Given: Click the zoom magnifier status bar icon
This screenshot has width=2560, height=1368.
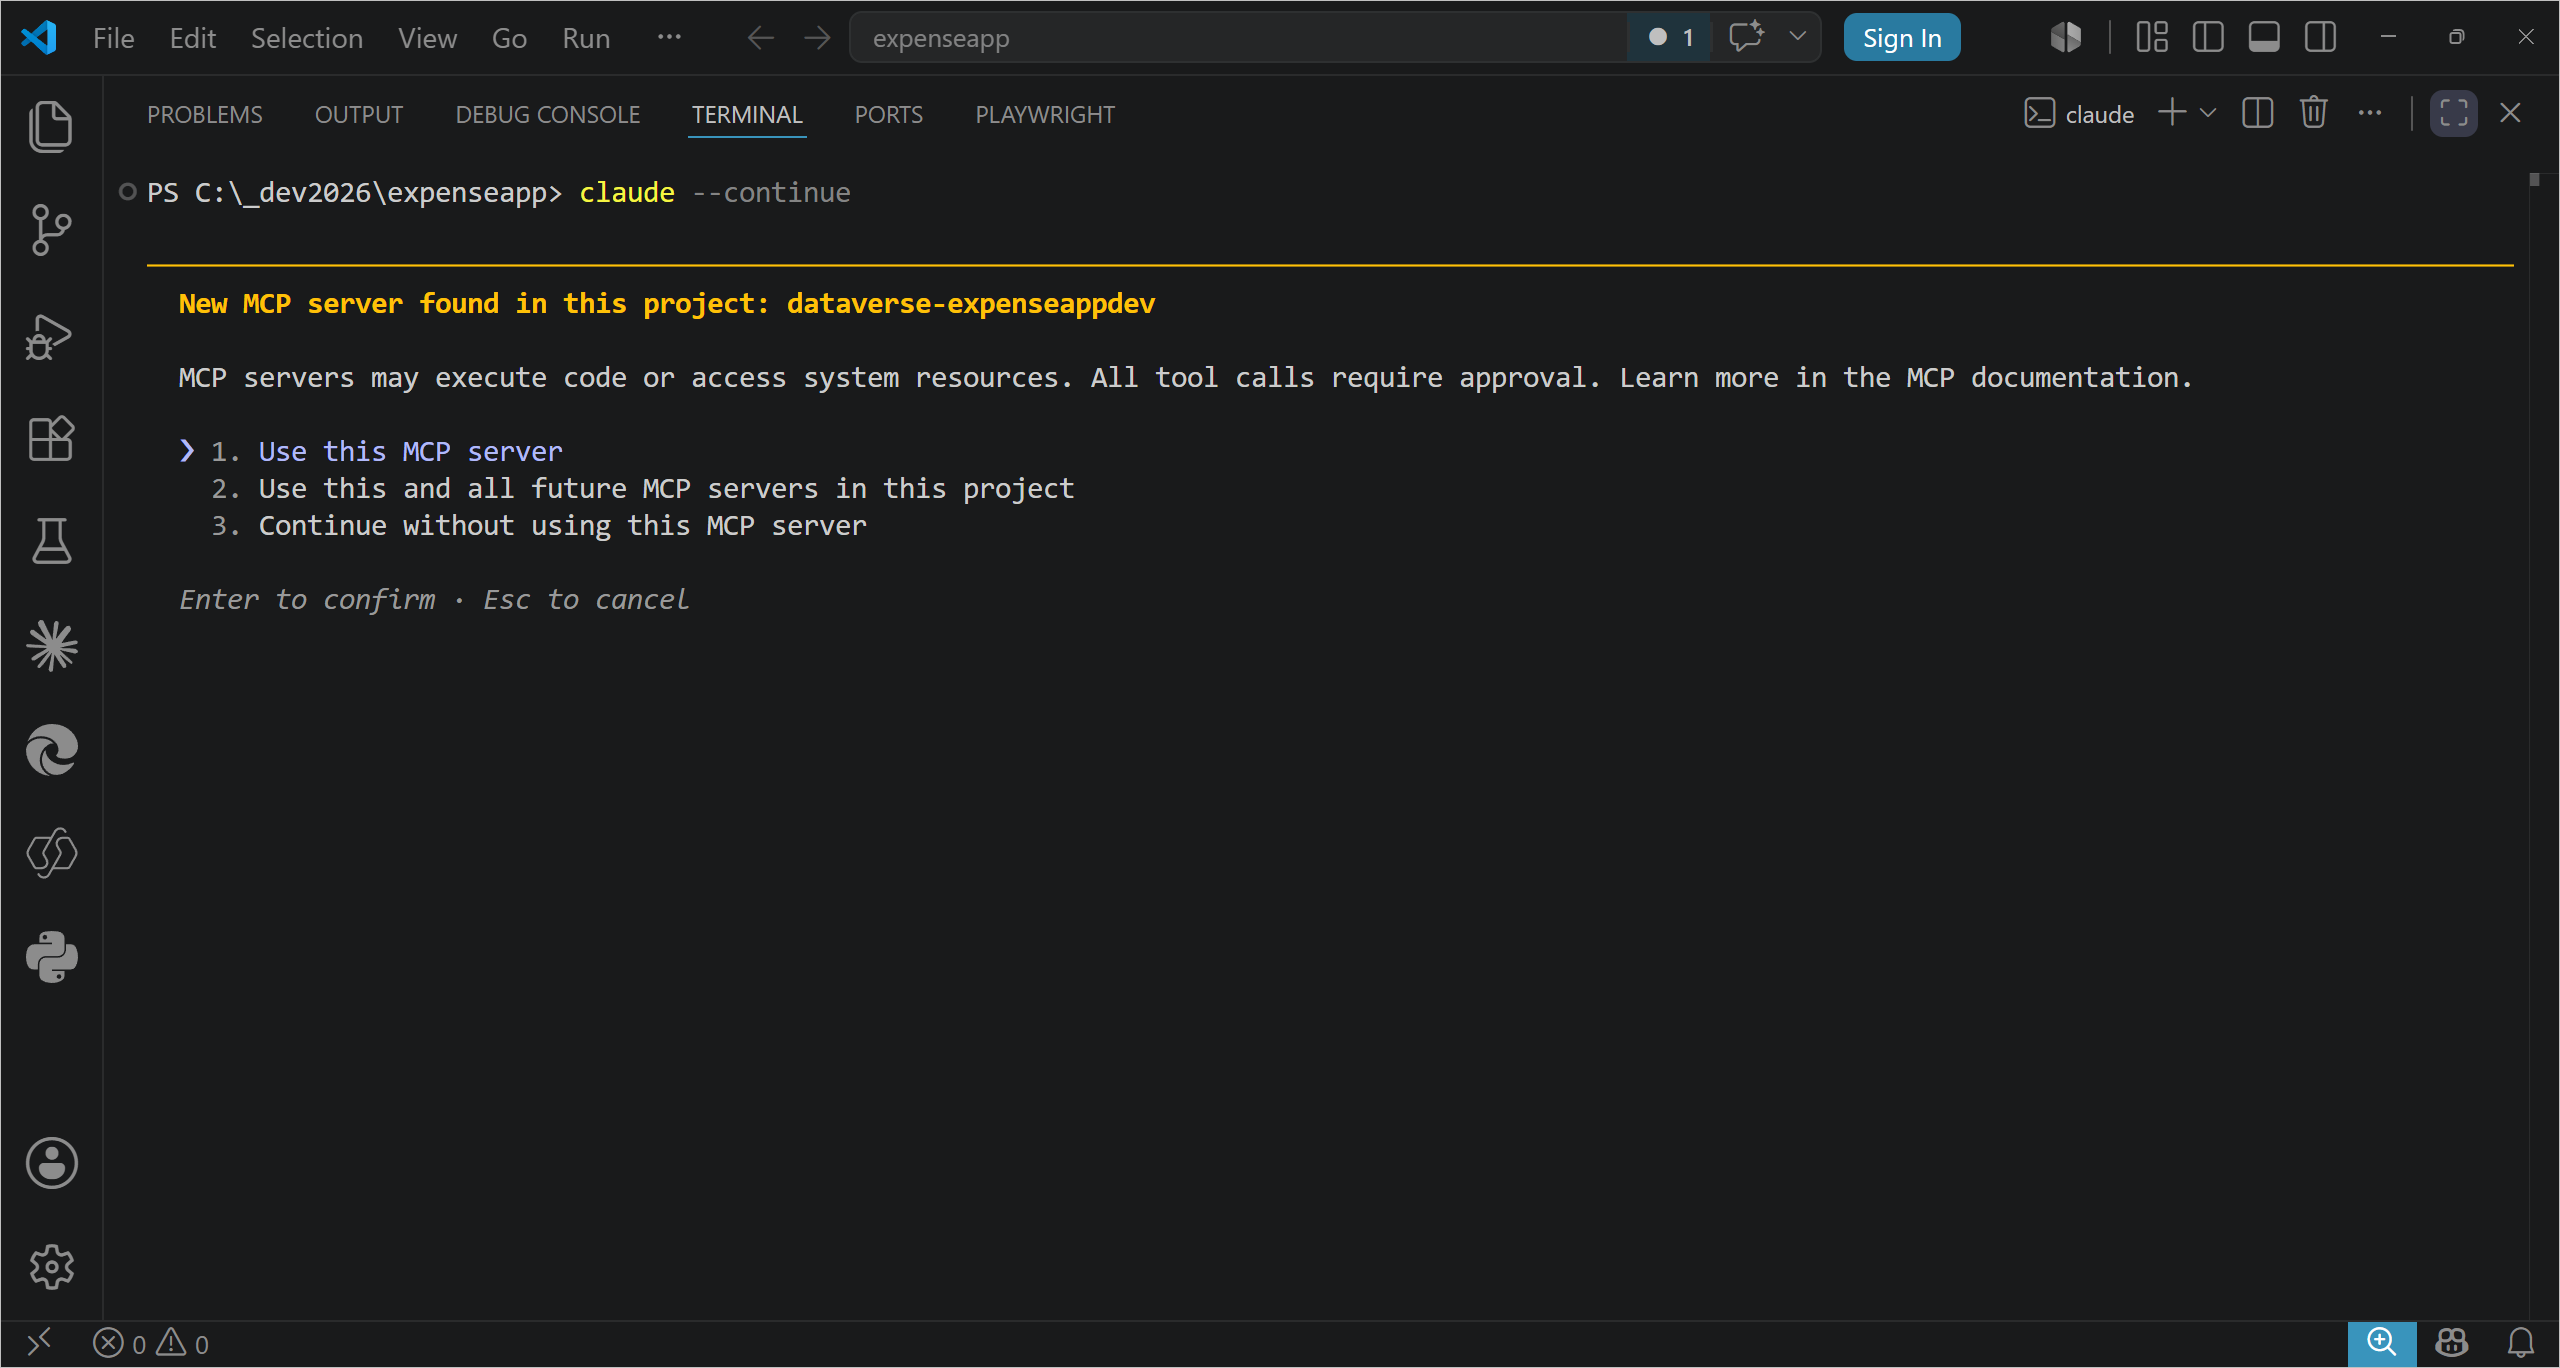Looking at the screenshot, I should (x=2382, y=1343).
